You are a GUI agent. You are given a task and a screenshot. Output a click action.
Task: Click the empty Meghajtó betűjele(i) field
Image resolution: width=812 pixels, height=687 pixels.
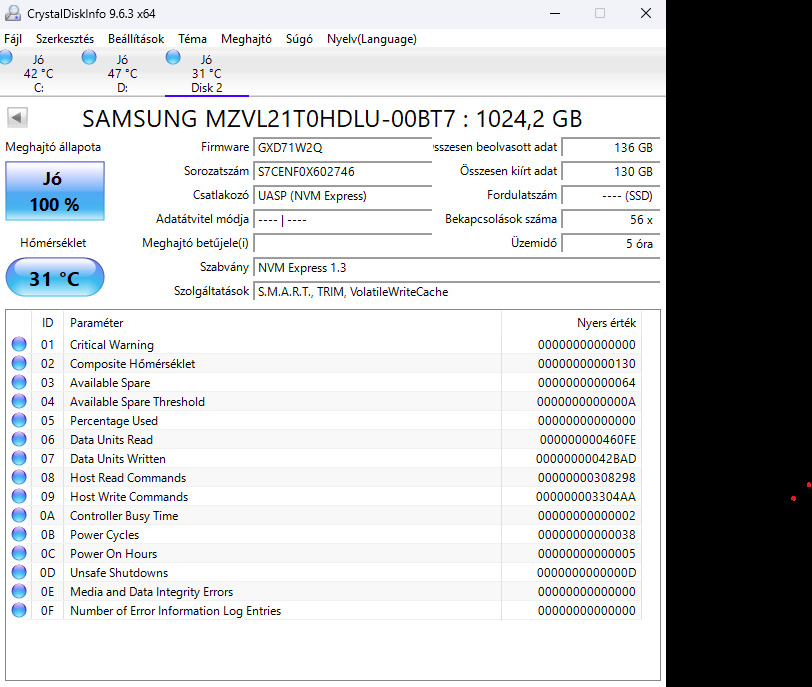click(342, 243)
